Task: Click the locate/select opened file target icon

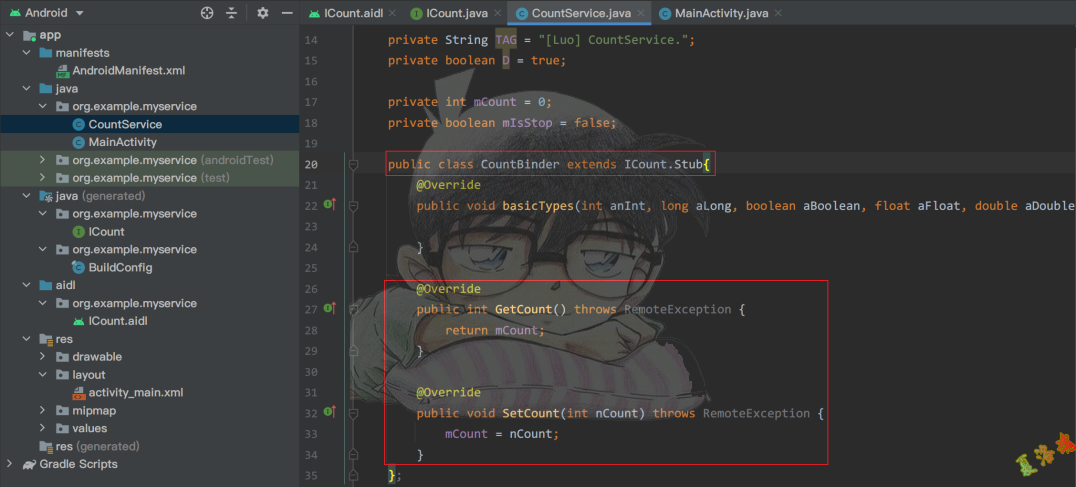Action: point(207,13)
